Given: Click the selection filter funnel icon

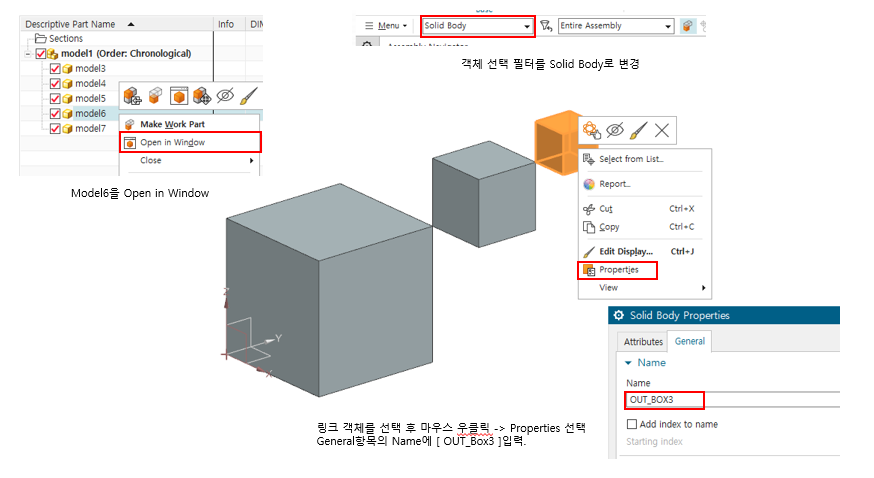Looking at the screenshot, I should 546,26.
